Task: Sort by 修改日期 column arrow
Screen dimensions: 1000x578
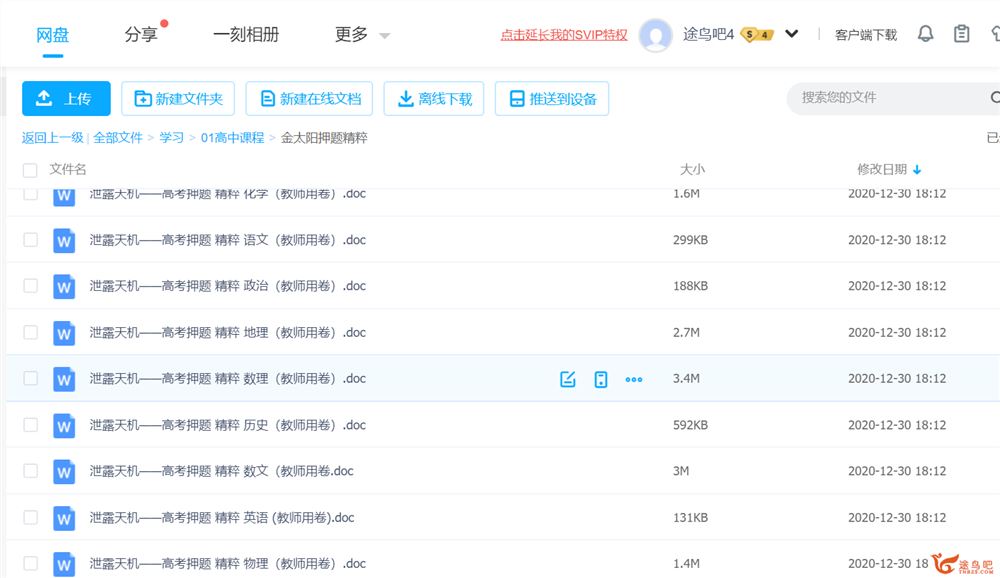Action: coord(917,170)
